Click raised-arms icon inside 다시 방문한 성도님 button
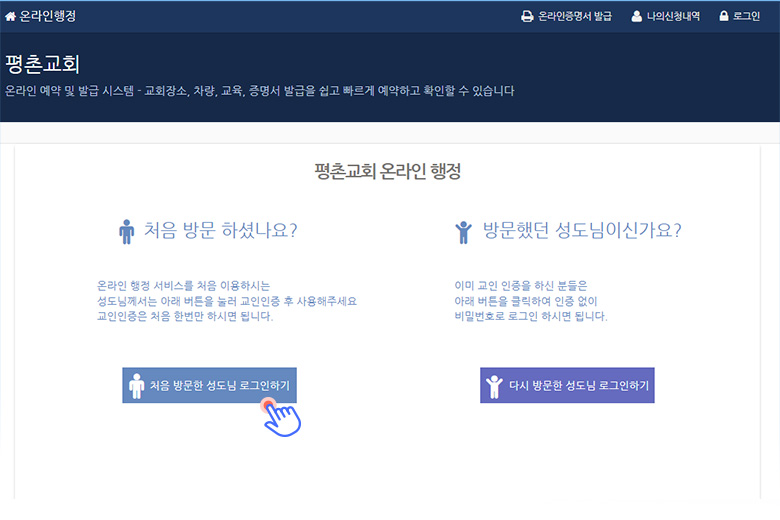This screenshot has width=780, height=520. click(494, 386)
